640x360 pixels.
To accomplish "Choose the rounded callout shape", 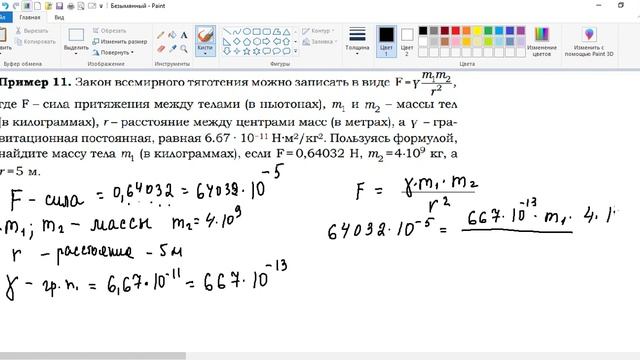I will click(x=267, y=51).
